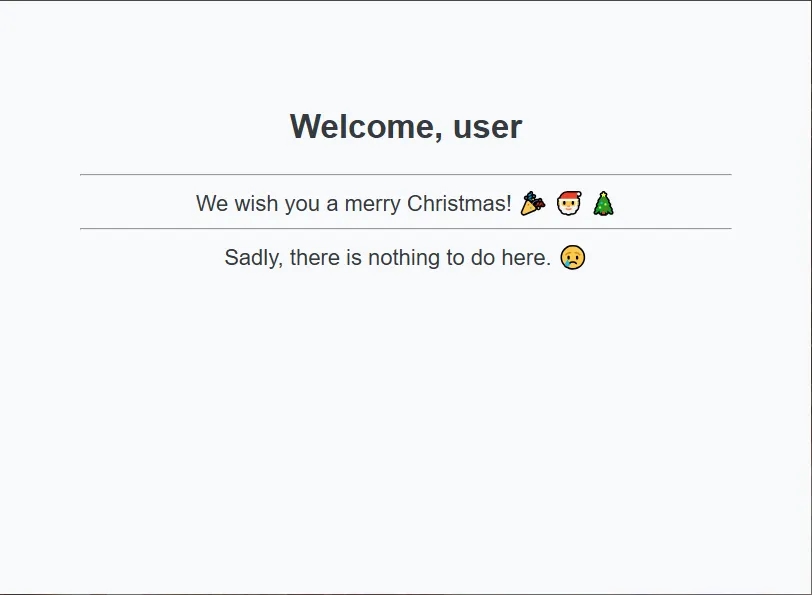The height and width of the screenshot is (595, 812).
Task: Click the horizontal divider below the heading
Action: point(405,175)
